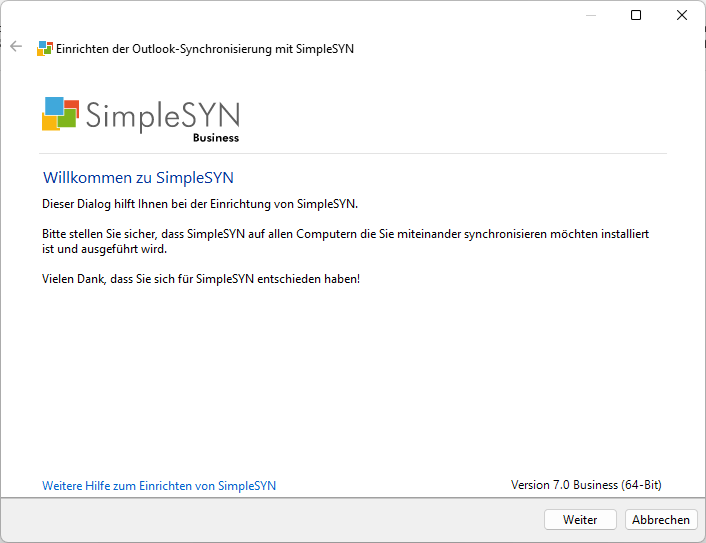The height and width of the screenshot is (543, 706).
Task: Click the green square in the large logo
Action: pyautogui.click(x=68, y=118)
